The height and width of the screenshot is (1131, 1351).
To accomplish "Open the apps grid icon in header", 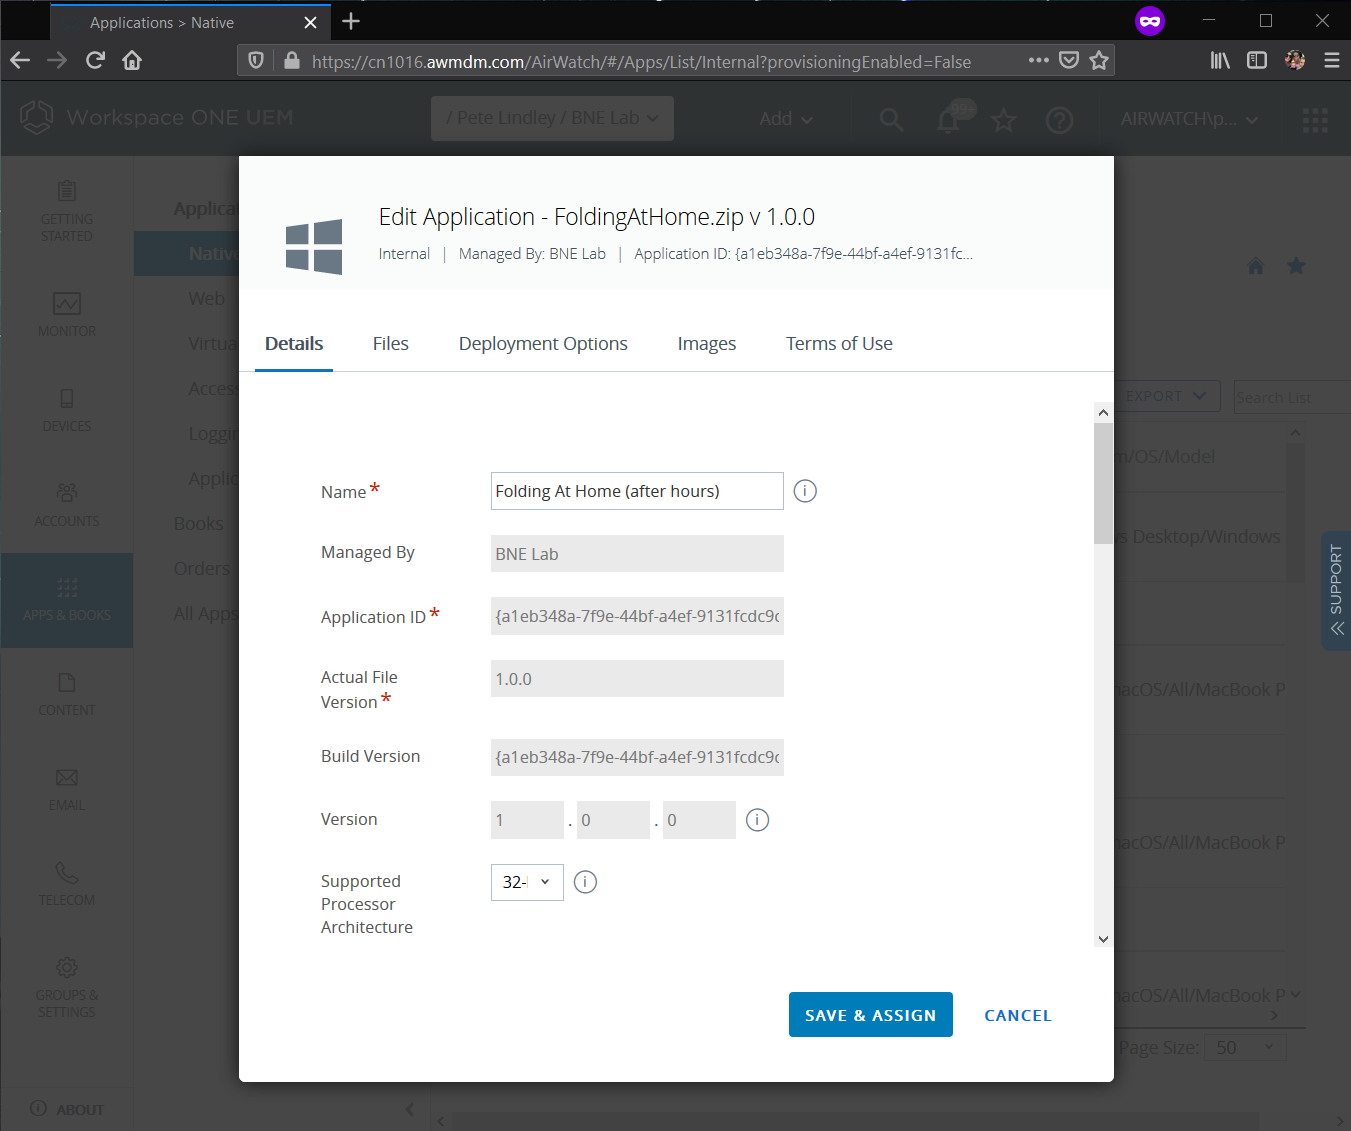I will (x=1315, y=120).
